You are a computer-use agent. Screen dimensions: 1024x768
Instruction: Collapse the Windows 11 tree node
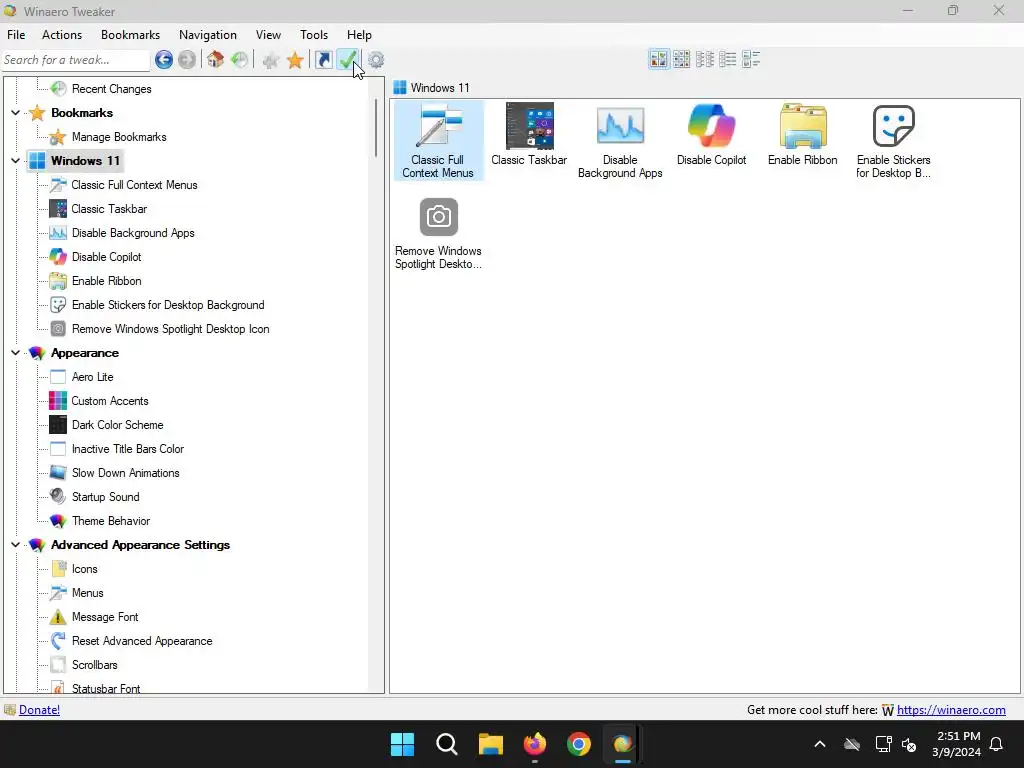(x=15, y=161)
